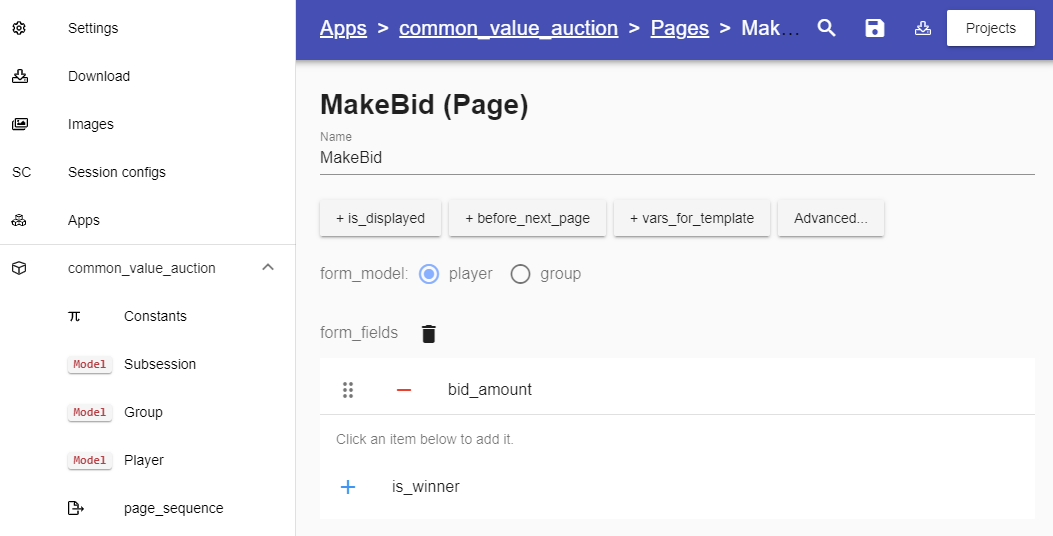Click the + vars_for_template button
Screen dimensions: 1053x536
(x=692, y=218)
